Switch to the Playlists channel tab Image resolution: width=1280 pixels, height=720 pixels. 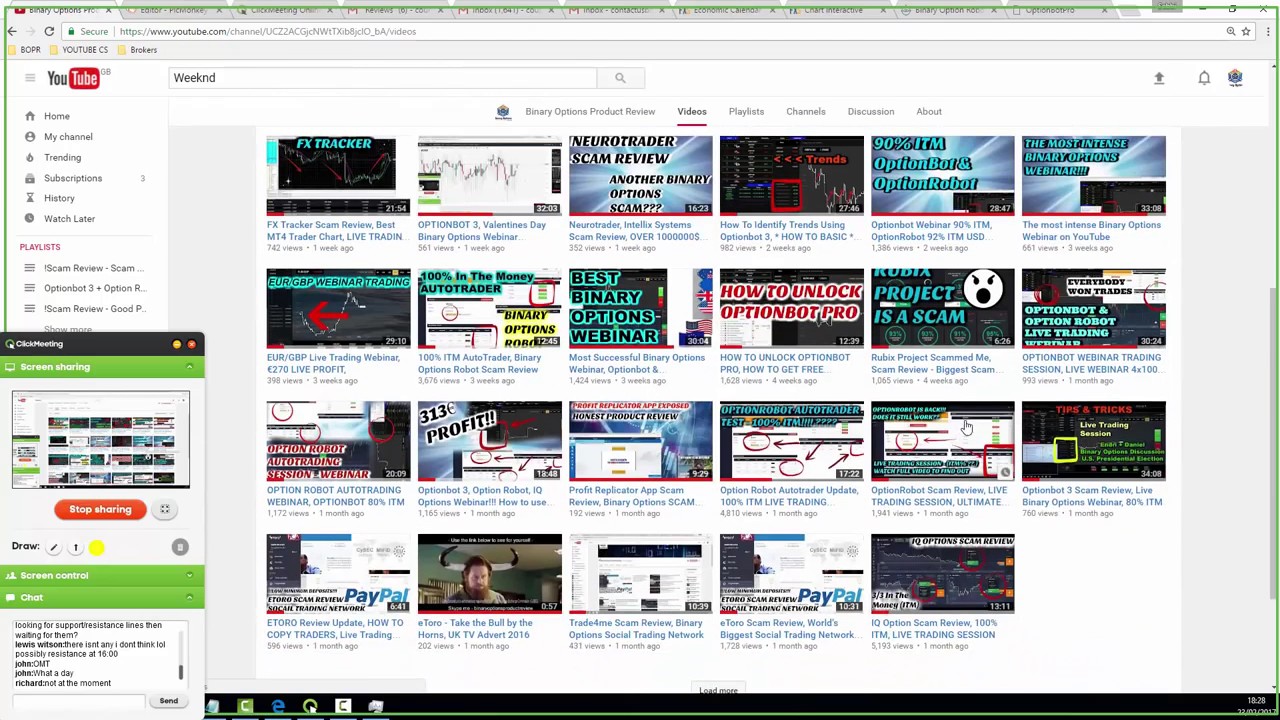click(x=746, y=112)
